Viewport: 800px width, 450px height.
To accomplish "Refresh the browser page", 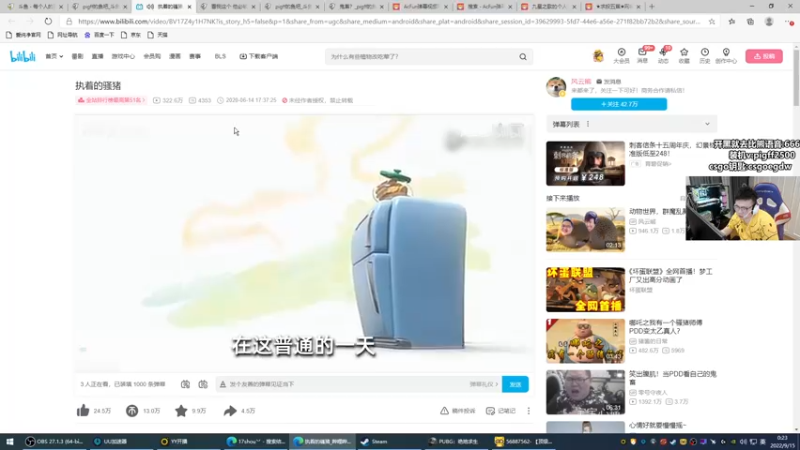I will pos(48,21).
